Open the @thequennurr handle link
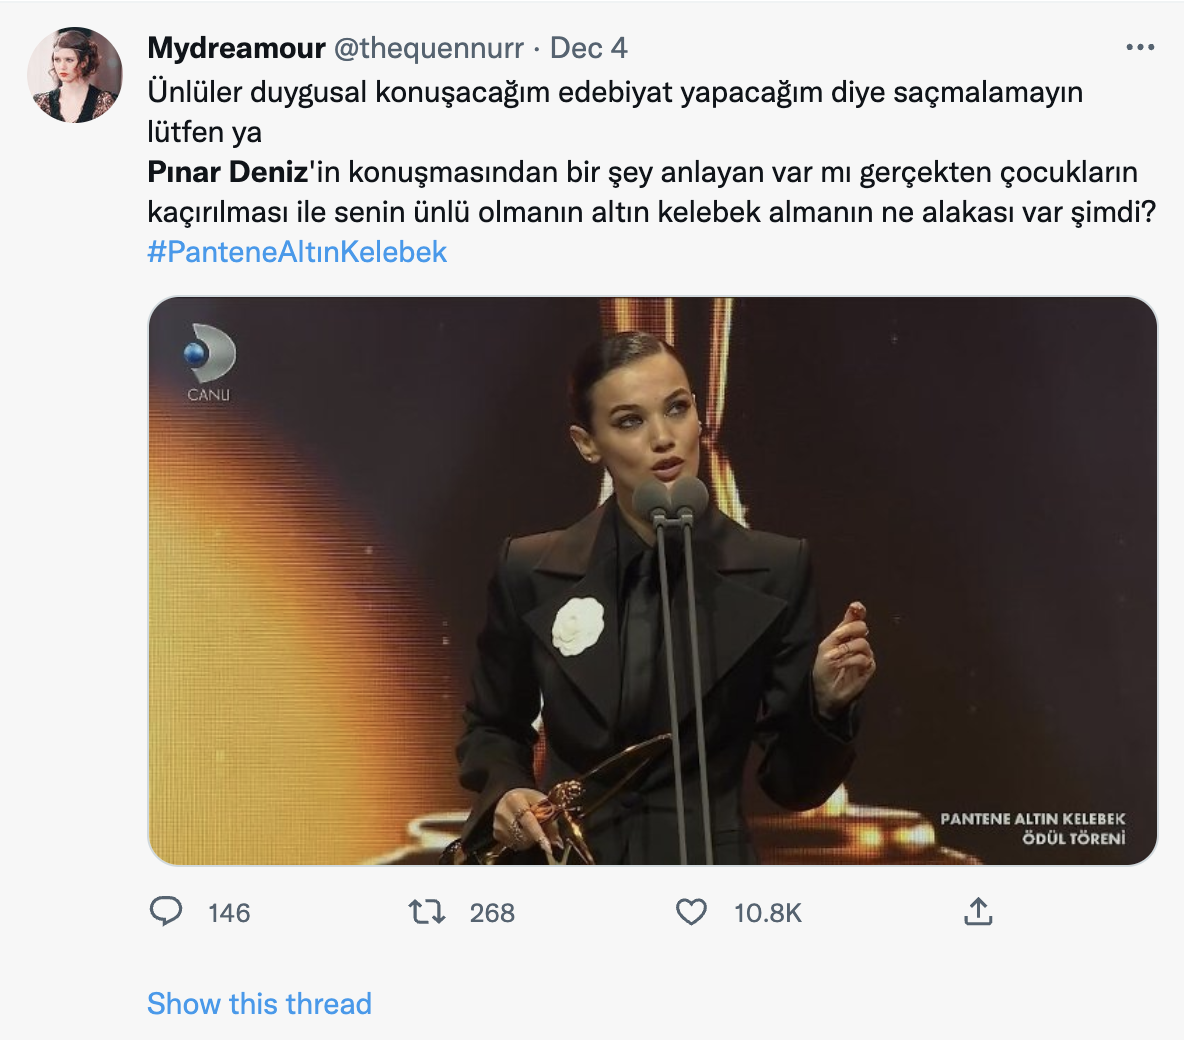The height and width of the screenshot is (1040, 1184). [x=428, y=48]
